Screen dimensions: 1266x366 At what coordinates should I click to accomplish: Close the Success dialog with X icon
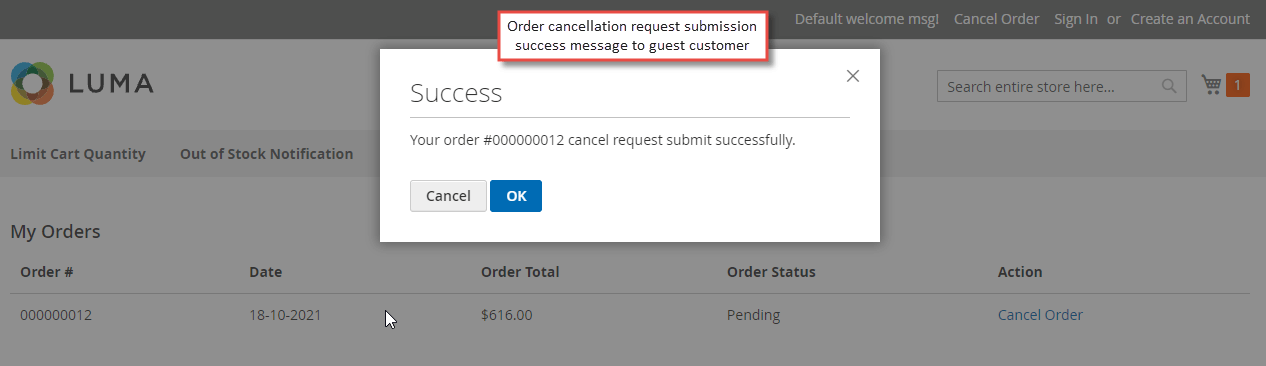(x=853, y=76)
